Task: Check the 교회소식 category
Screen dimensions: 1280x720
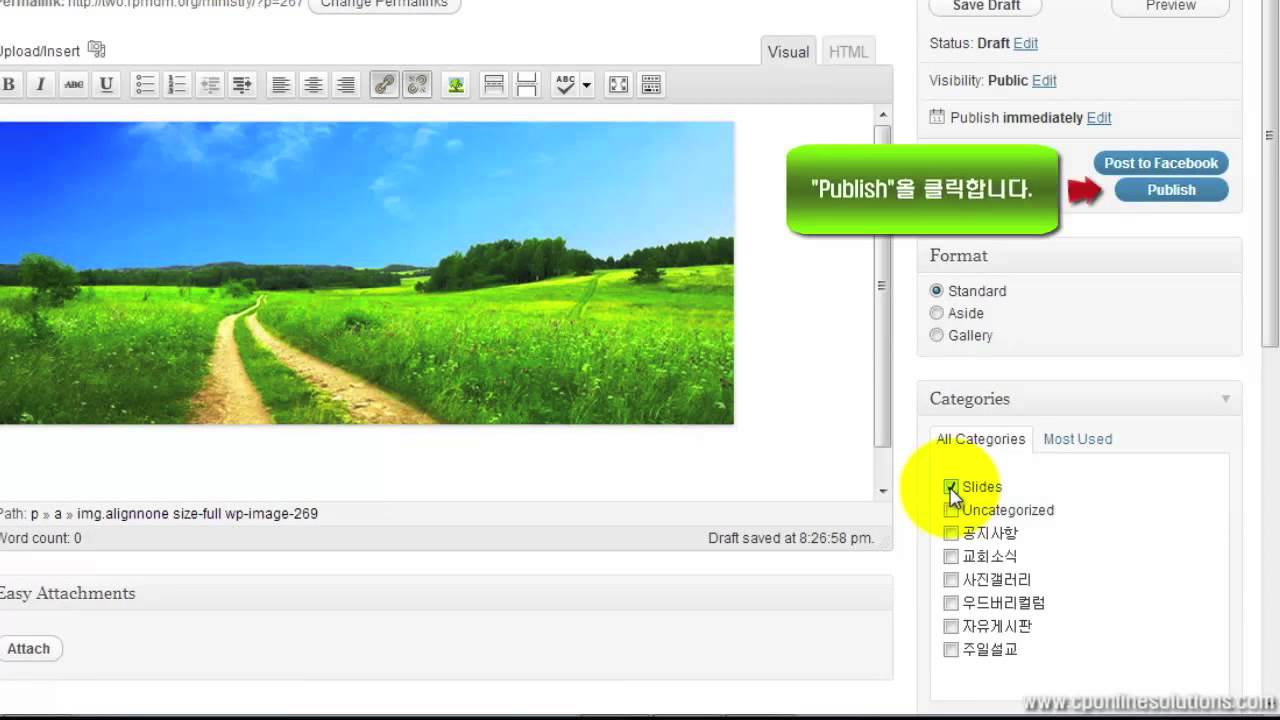Action: tap(951, 556)
